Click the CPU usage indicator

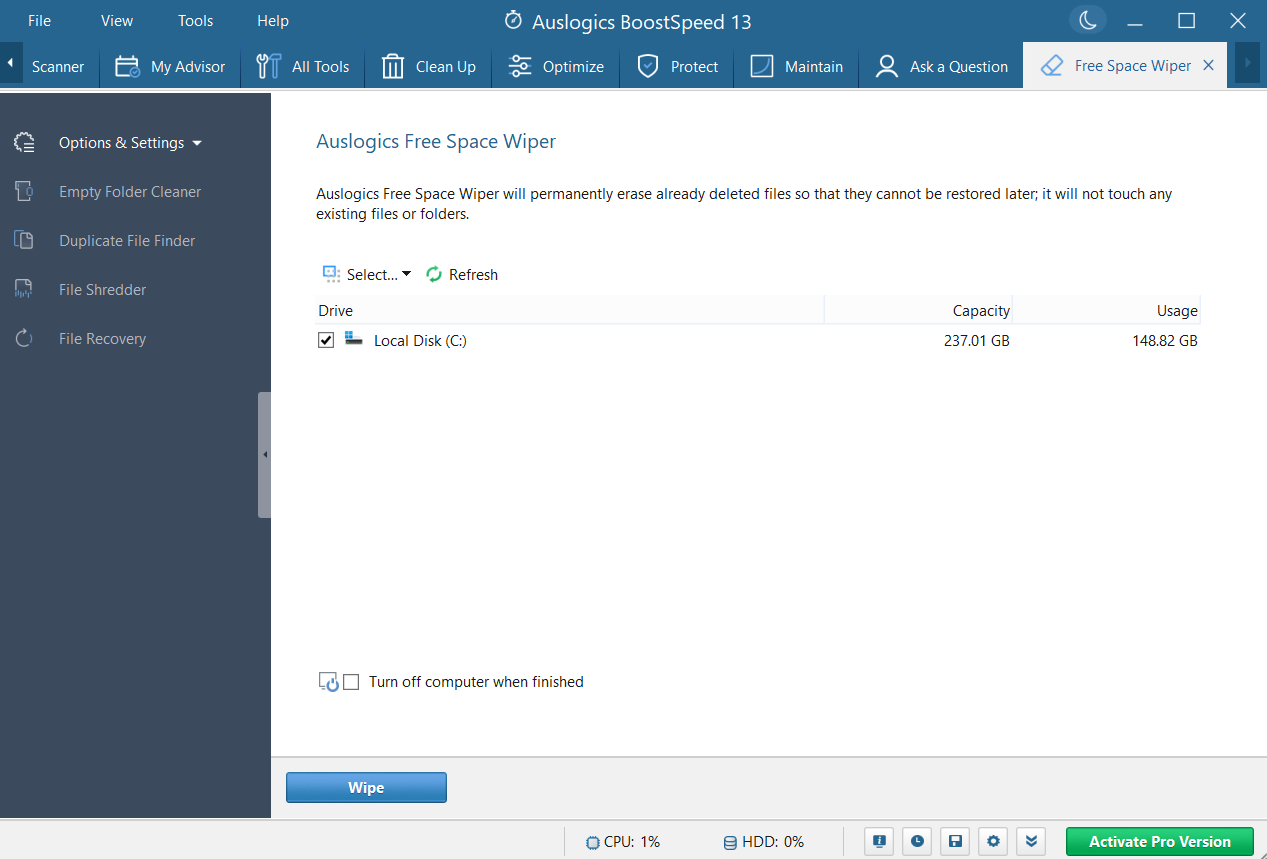[x=623, y=842]
